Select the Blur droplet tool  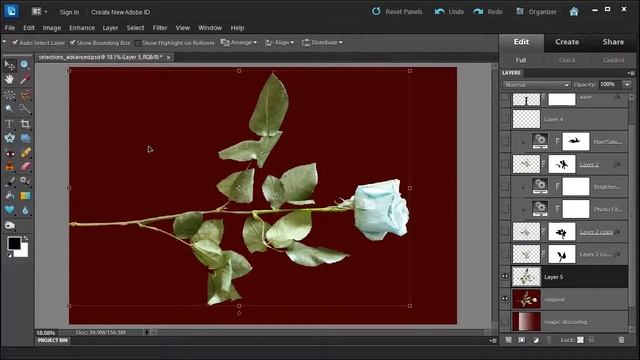(x=25, y=210)
